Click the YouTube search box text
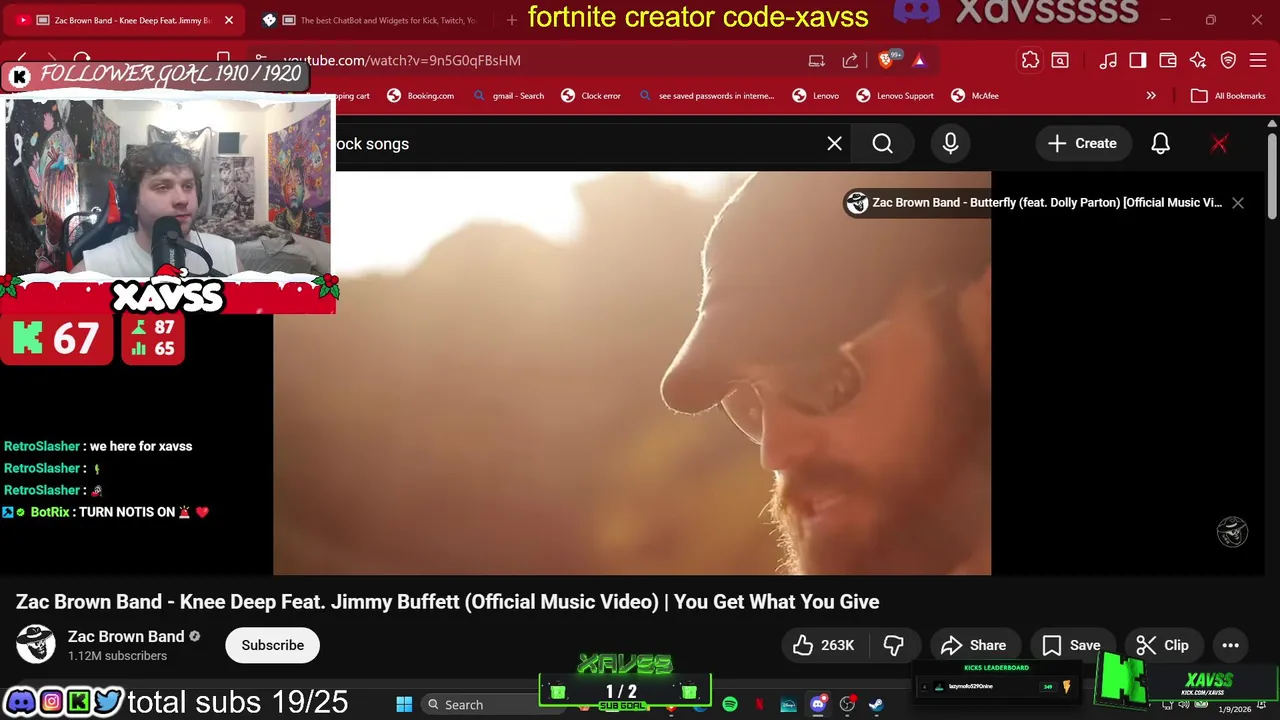Image resolution: width=1280 pixels, height=720 pixels. pos(372,143)
